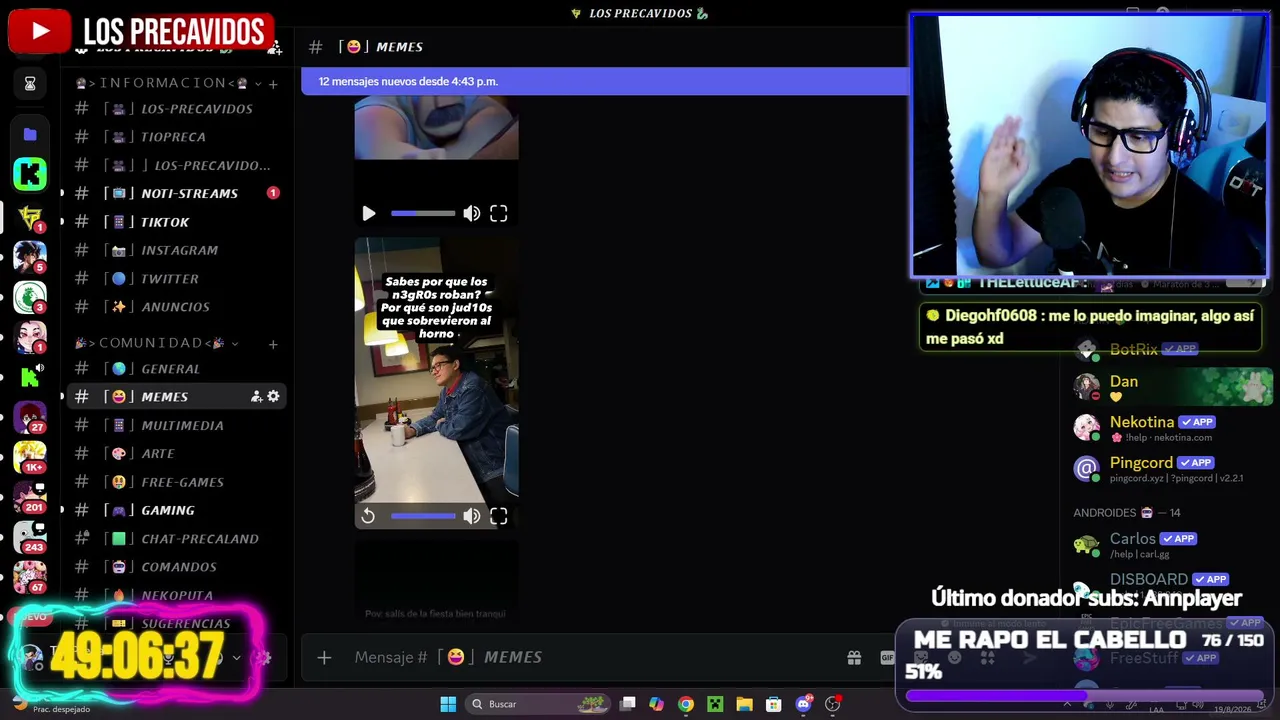1280x720 pixels.
Task: Open the Windows Start menu
Action: click(x=448, y=704)
